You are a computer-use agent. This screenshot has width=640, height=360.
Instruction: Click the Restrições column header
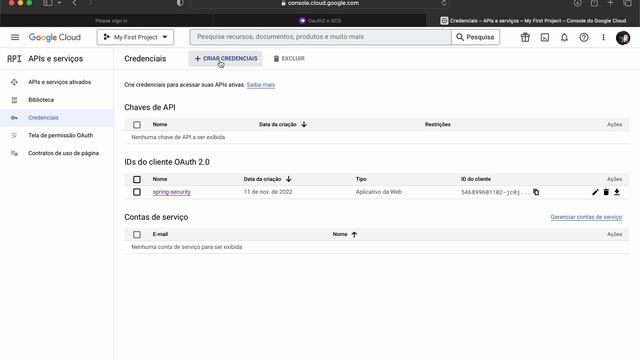(438, 124)
